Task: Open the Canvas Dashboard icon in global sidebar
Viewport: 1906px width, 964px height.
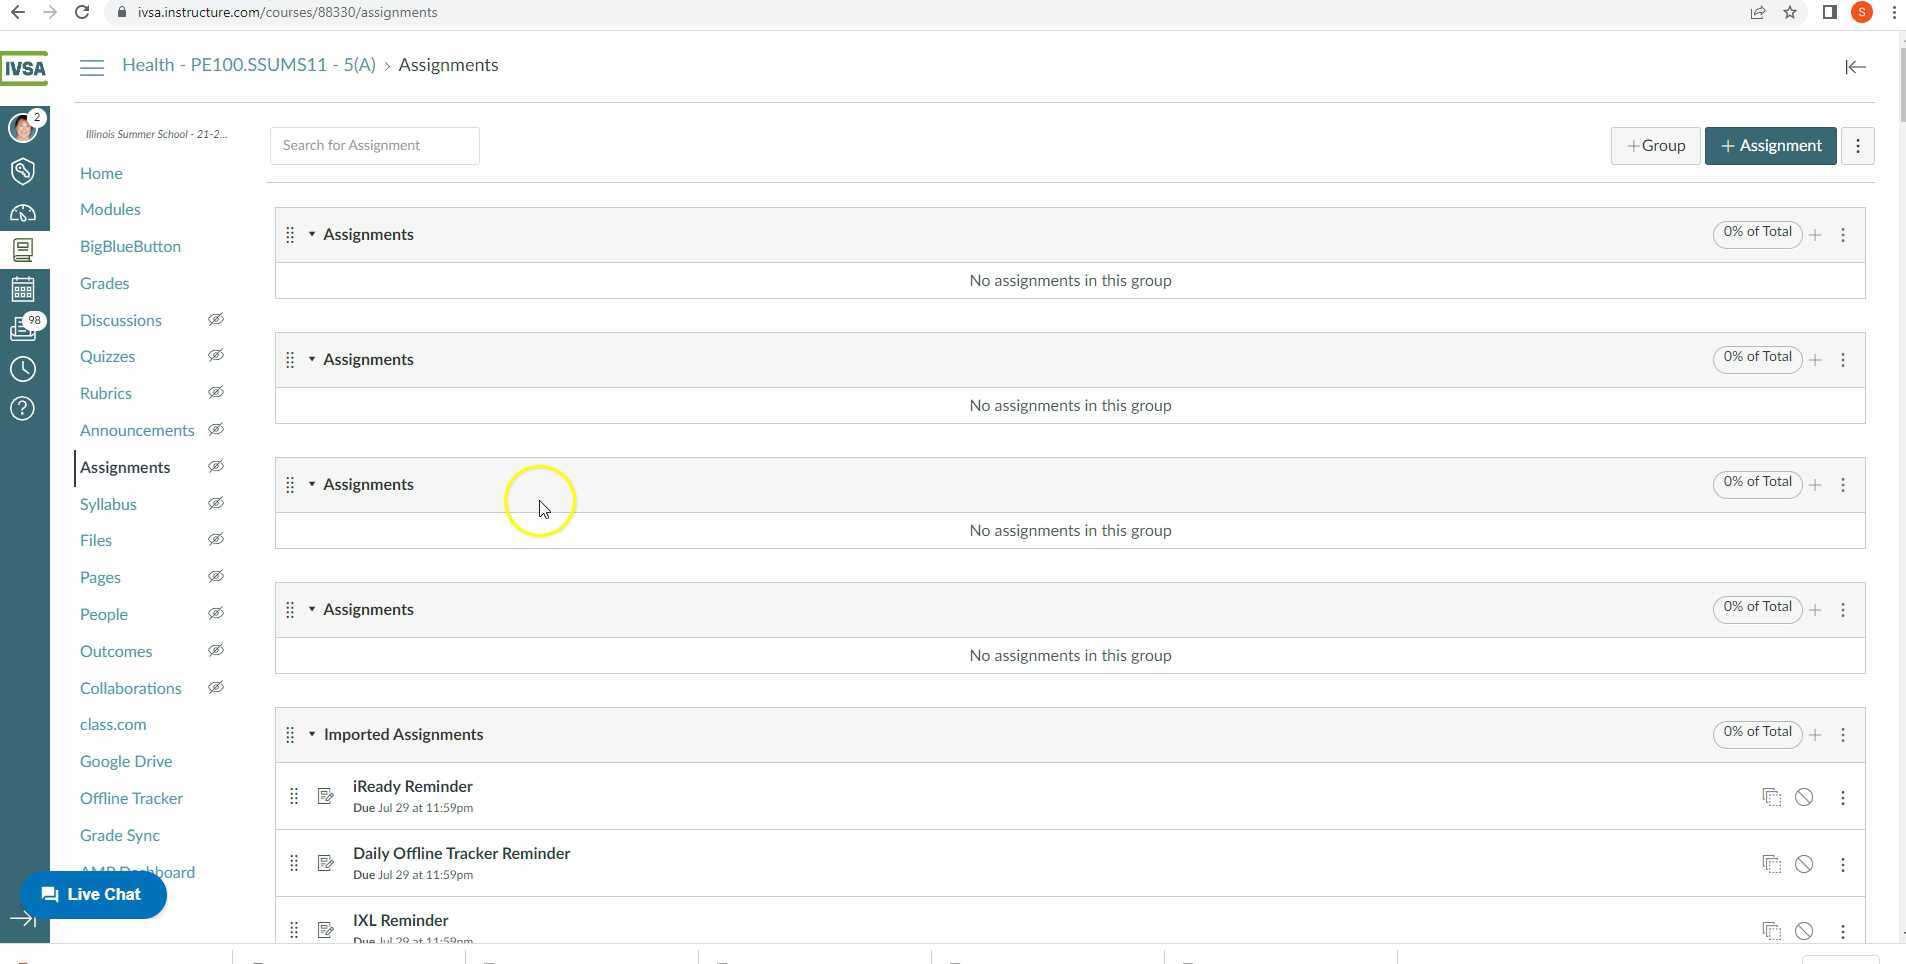Action: (x=23, y=213)
